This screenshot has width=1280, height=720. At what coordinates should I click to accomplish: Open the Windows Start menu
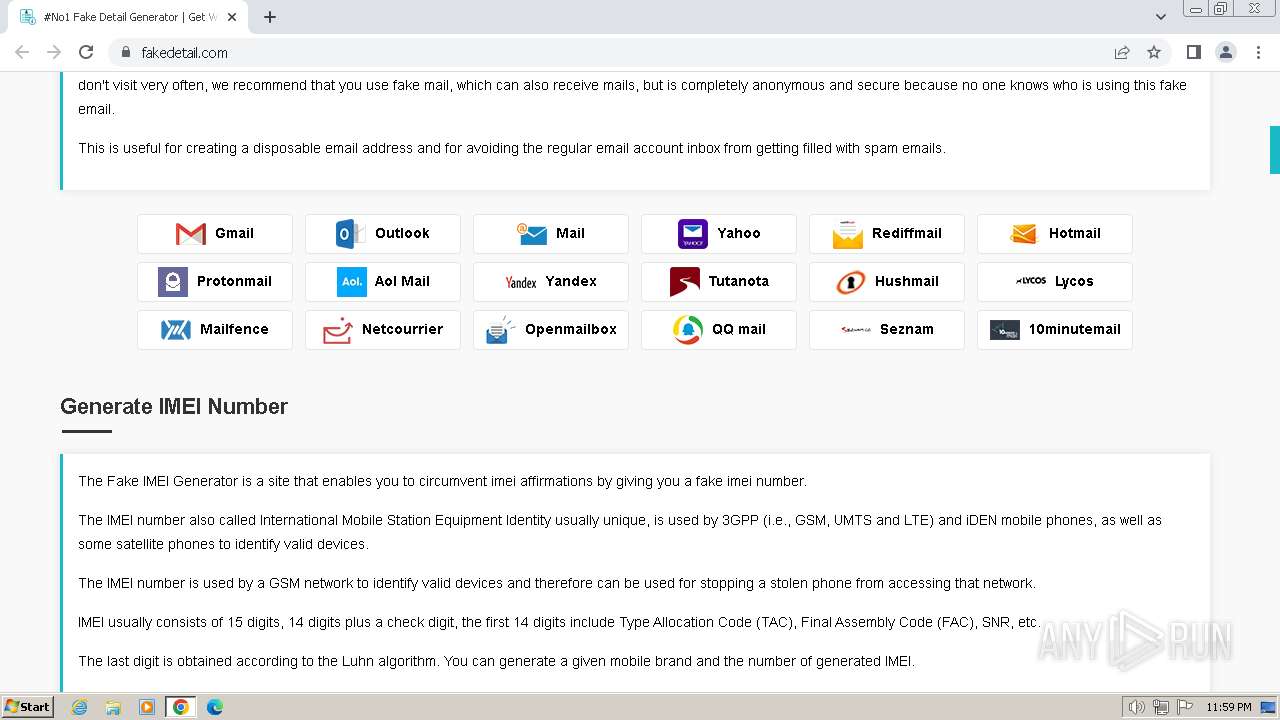point(28,707)
